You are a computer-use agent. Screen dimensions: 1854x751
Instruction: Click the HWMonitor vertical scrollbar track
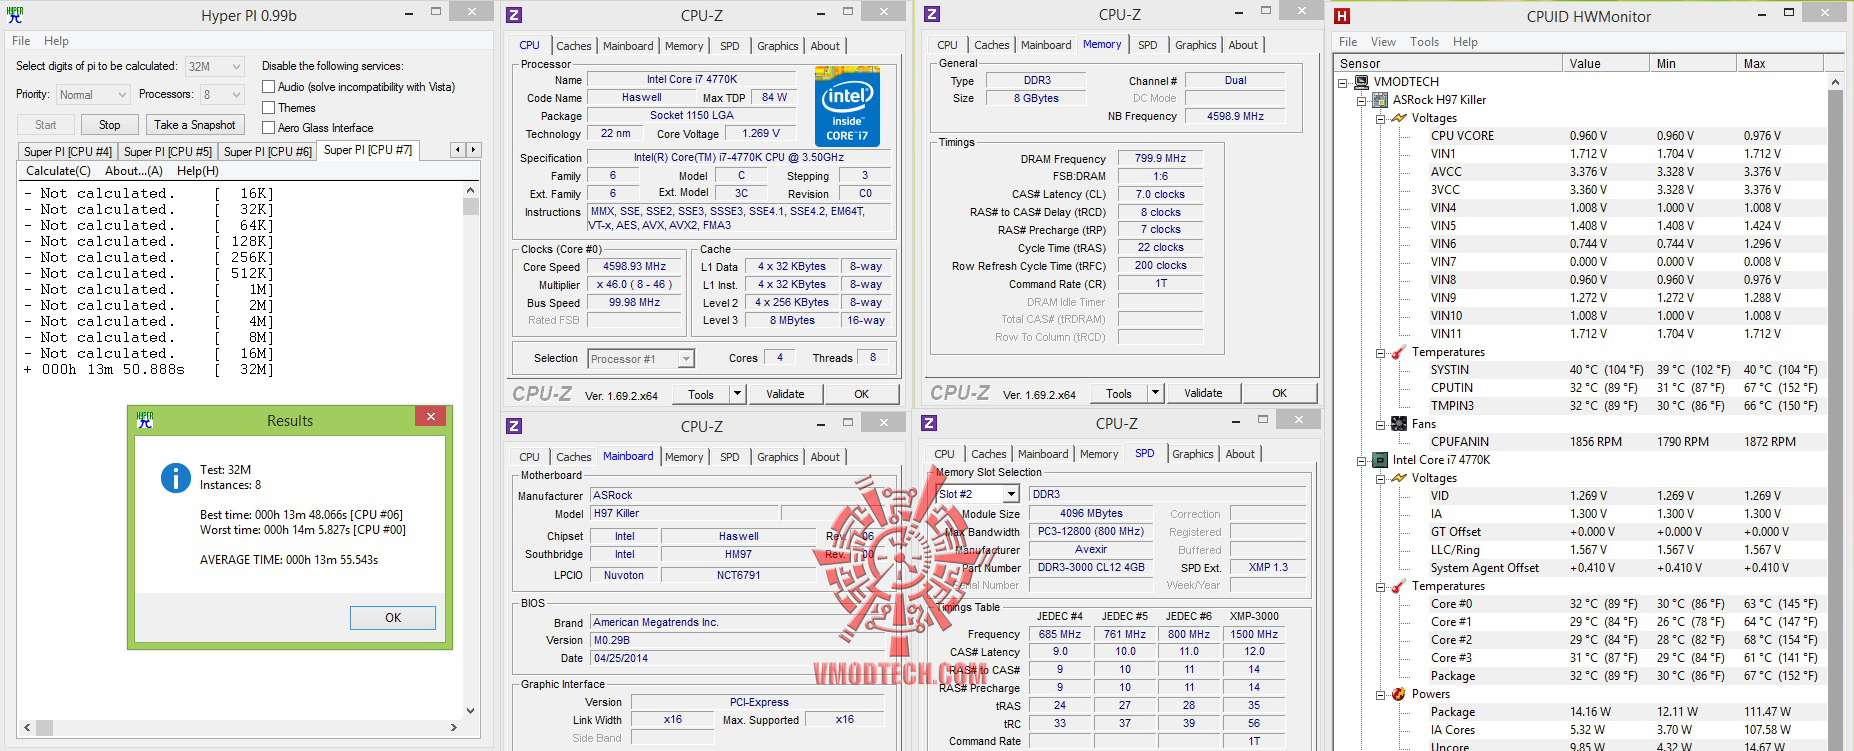(x=1835, y=420)
